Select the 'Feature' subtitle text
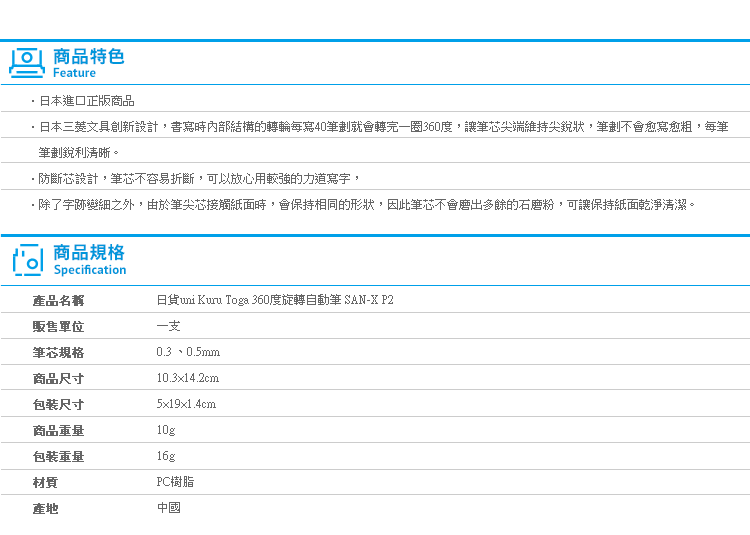 74,73
